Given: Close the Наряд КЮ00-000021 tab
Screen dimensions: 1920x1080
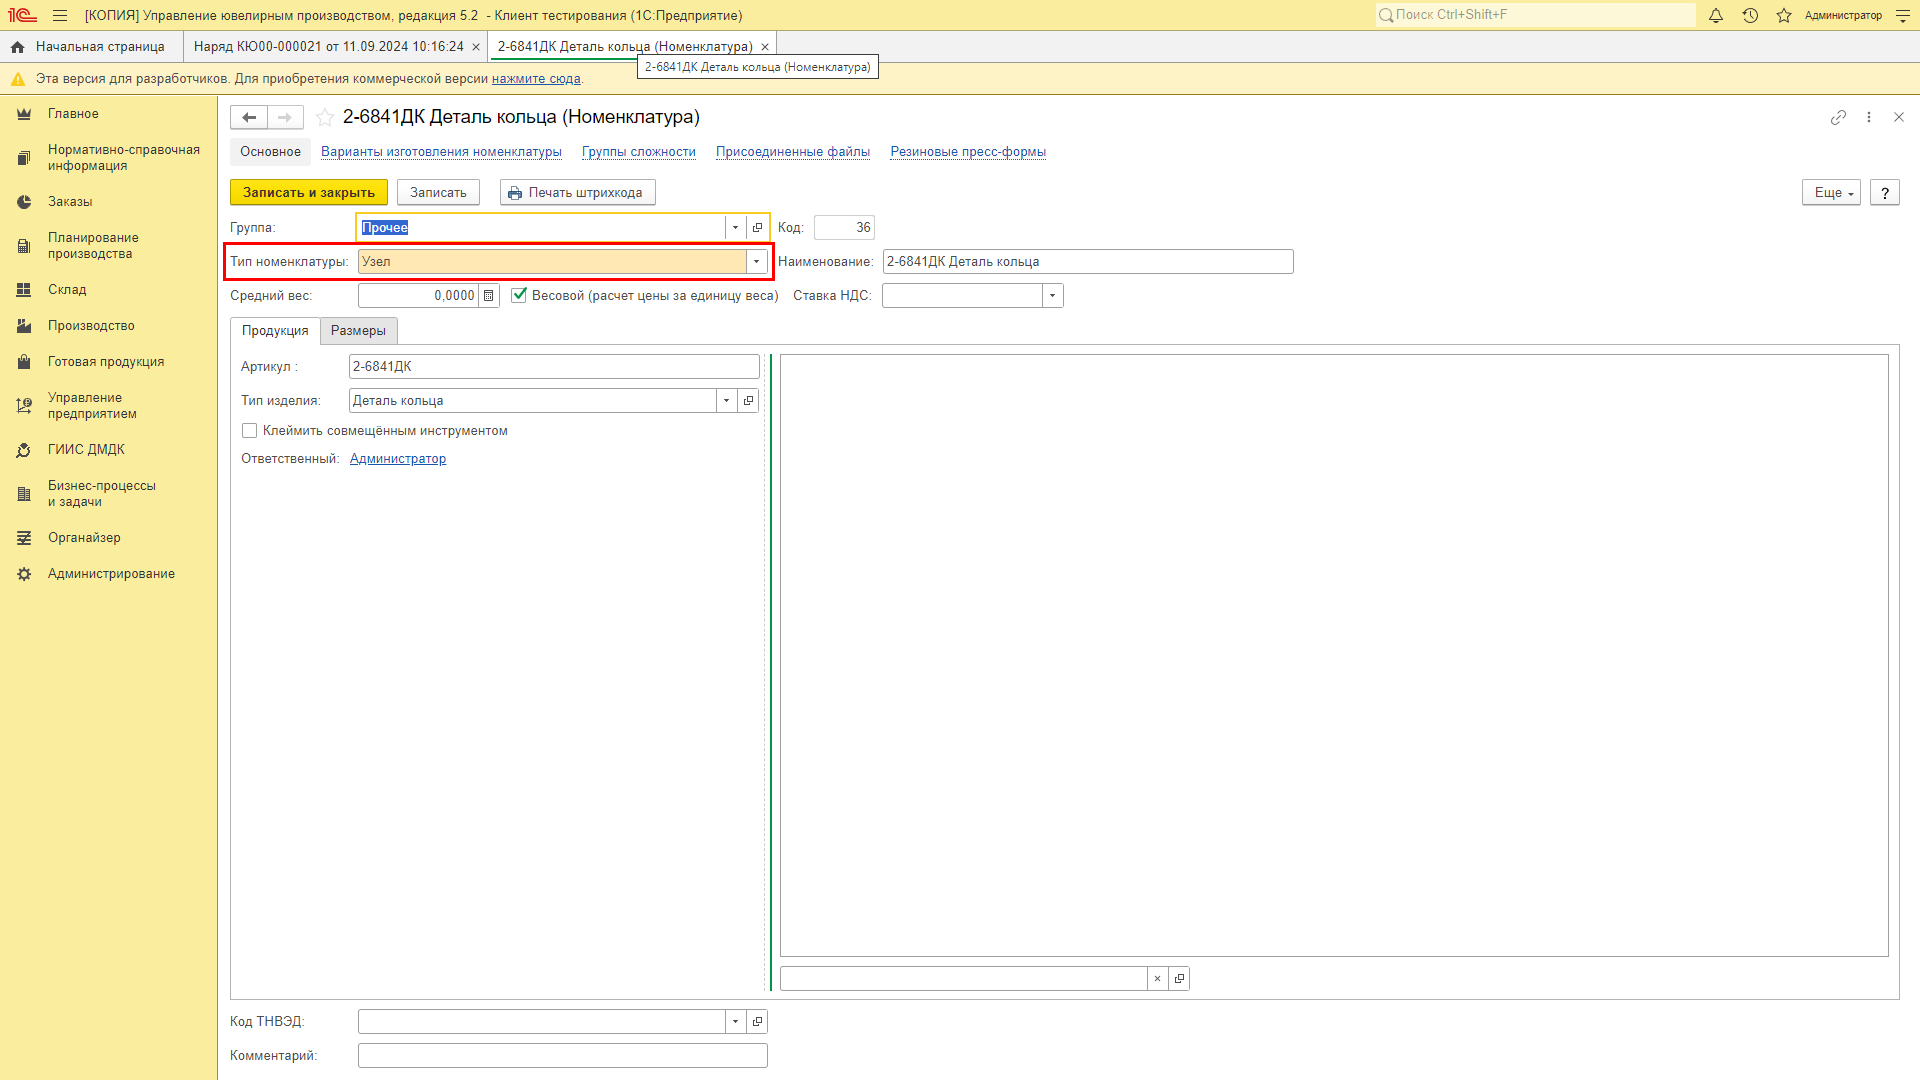Looking at the screenshot, I should (476, 47).
